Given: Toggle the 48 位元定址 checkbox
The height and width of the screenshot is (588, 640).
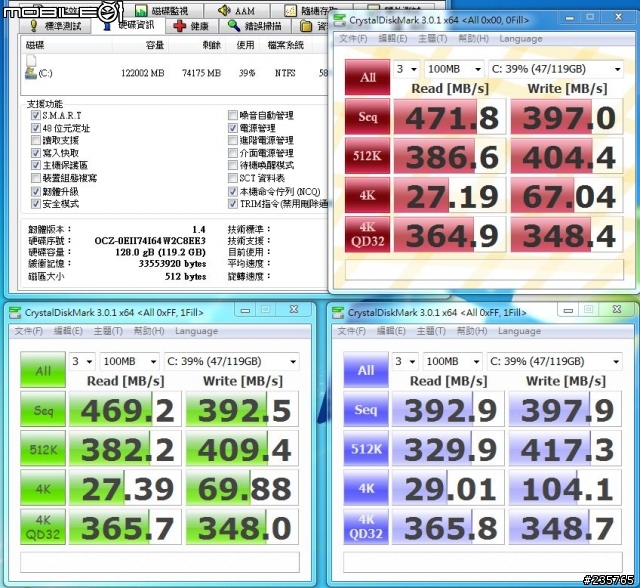Looking at the screenshot, I should 36,128.
